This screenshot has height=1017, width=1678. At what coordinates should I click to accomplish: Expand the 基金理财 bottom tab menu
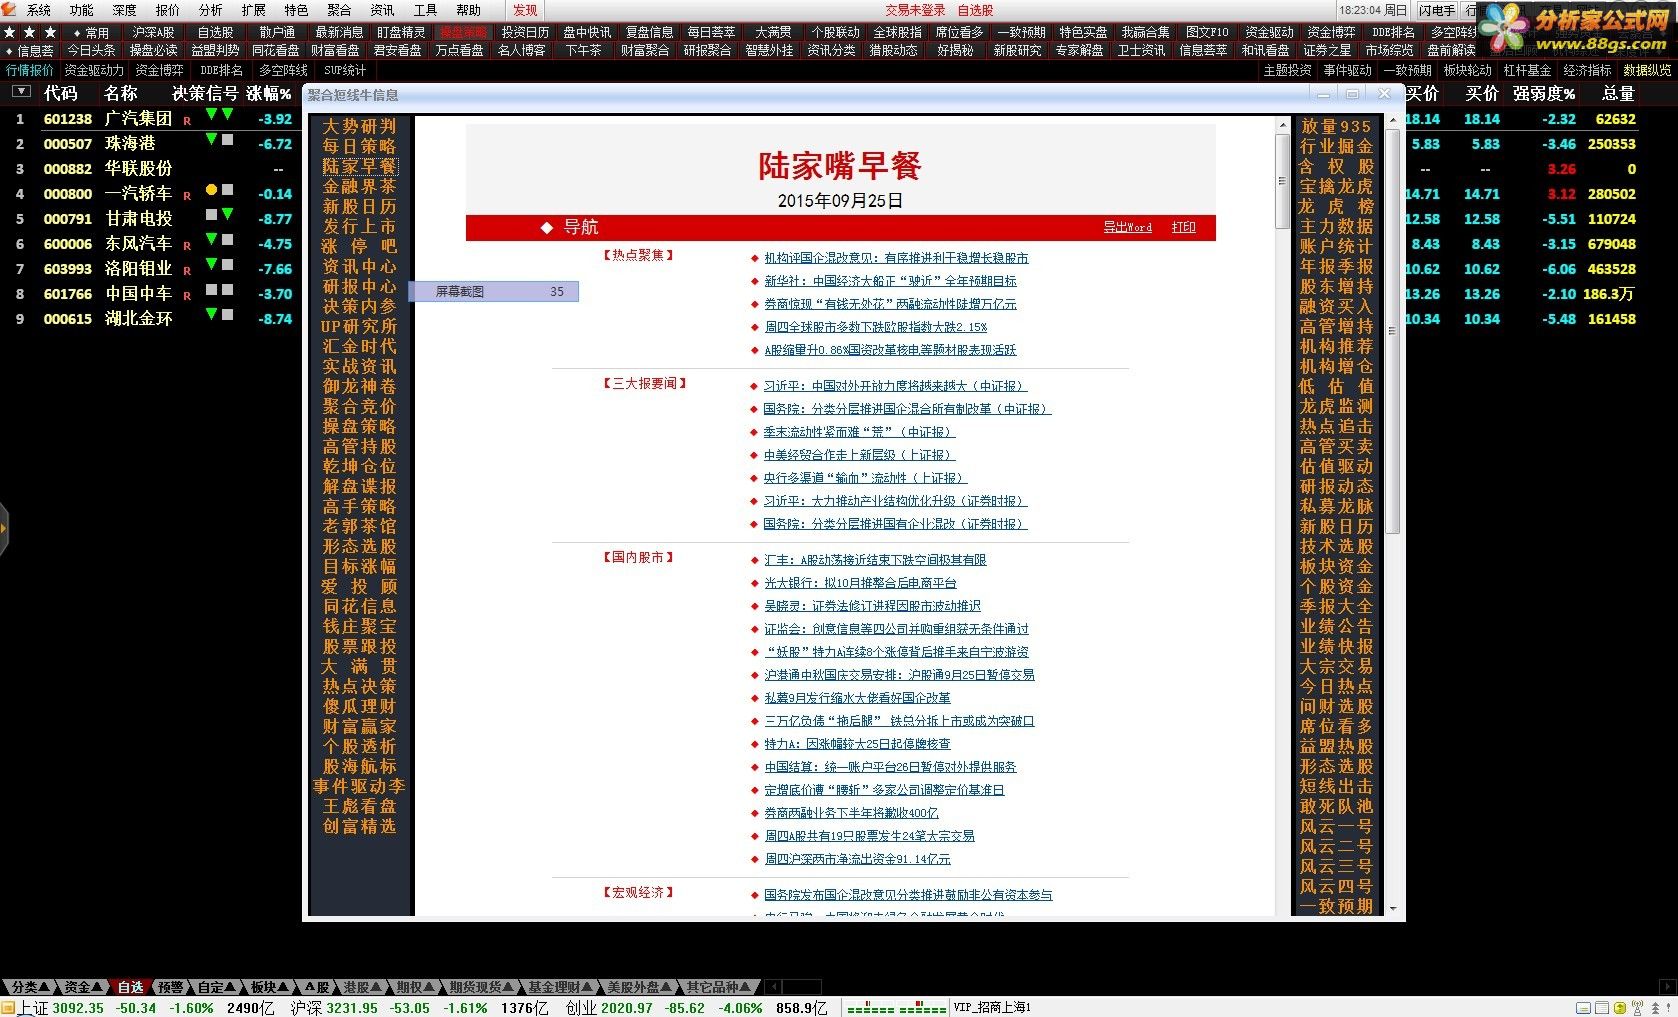(x=558, y=987)
